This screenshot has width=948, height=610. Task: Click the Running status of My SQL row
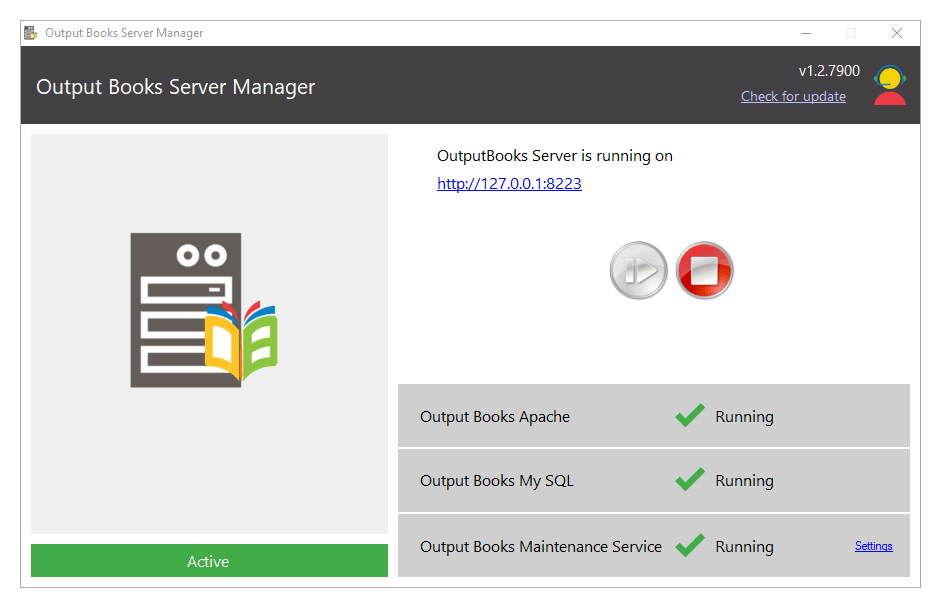[744, 481]
